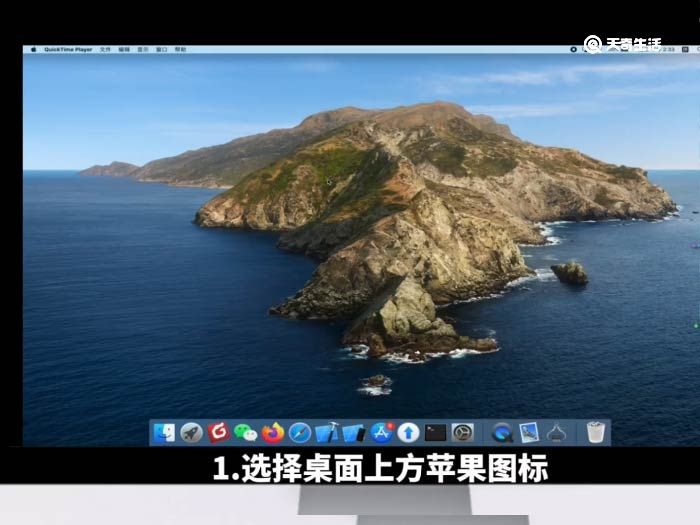Screen dimensions: 700x525
Task: Switch to QuickTime Player in Dock
Action: 502,432
